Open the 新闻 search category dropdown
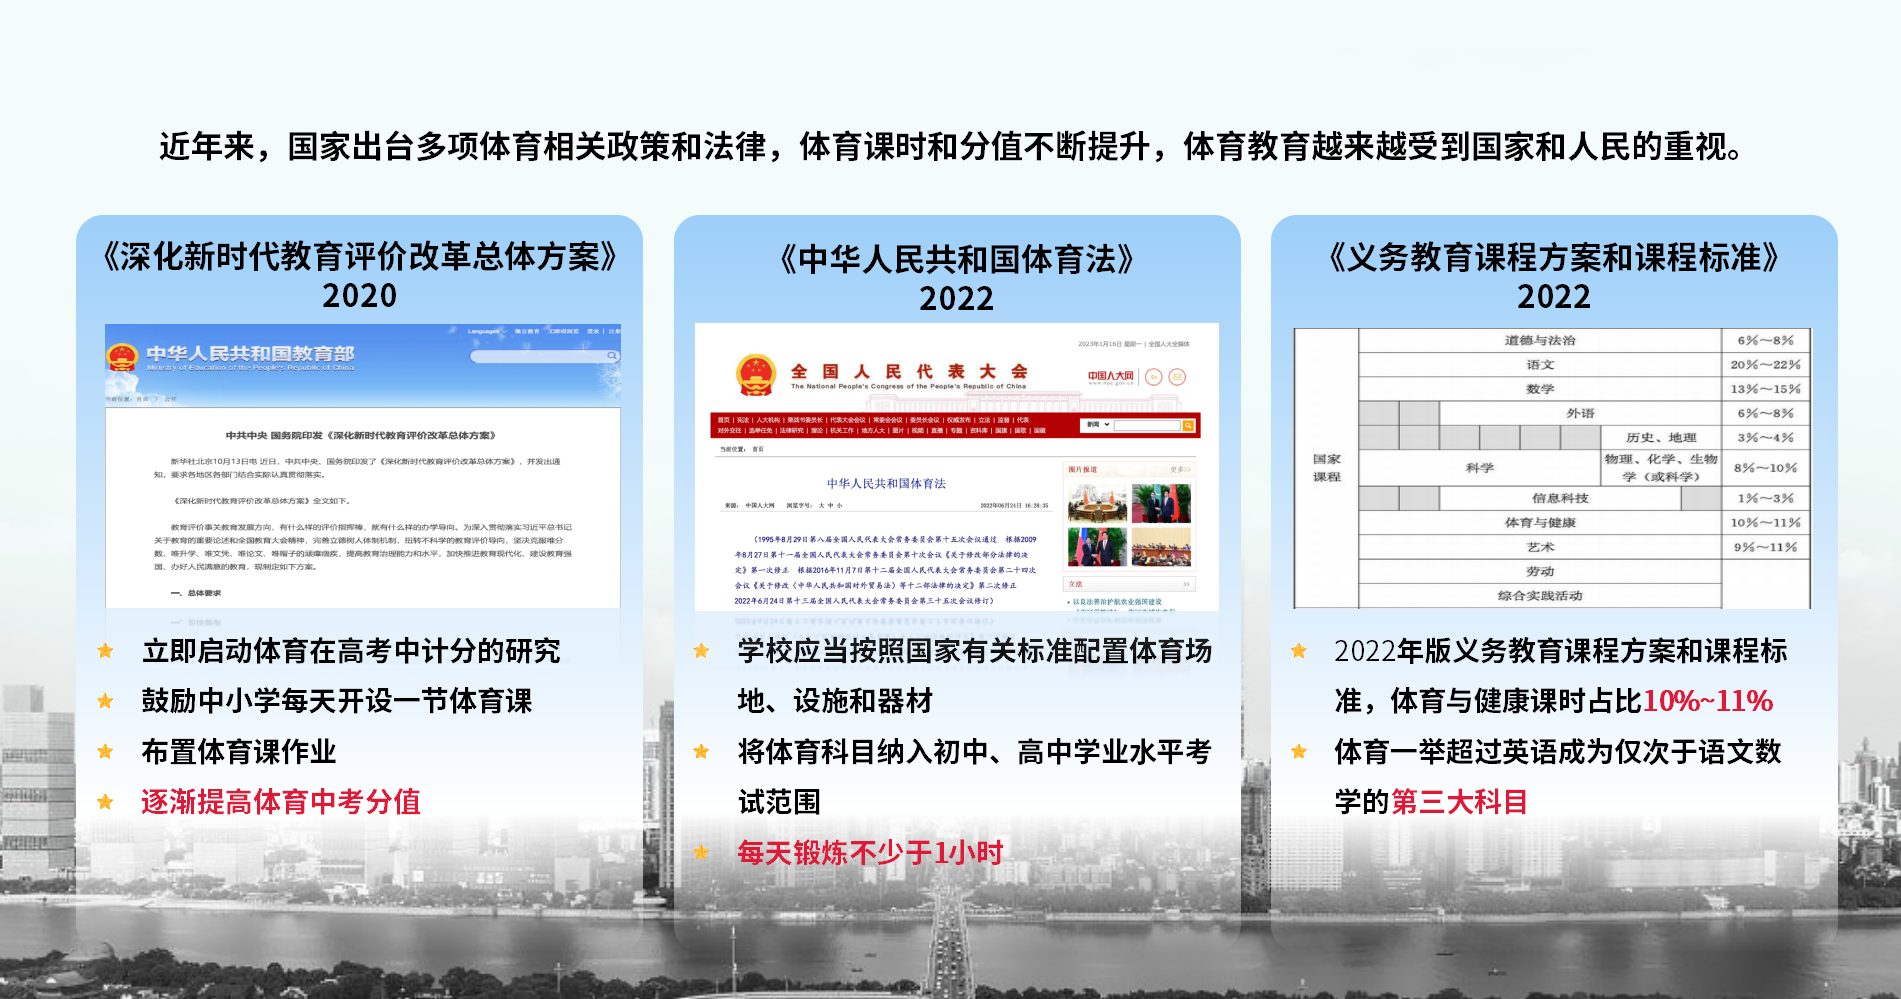The image size is (1901, 999). point(1098,425)
